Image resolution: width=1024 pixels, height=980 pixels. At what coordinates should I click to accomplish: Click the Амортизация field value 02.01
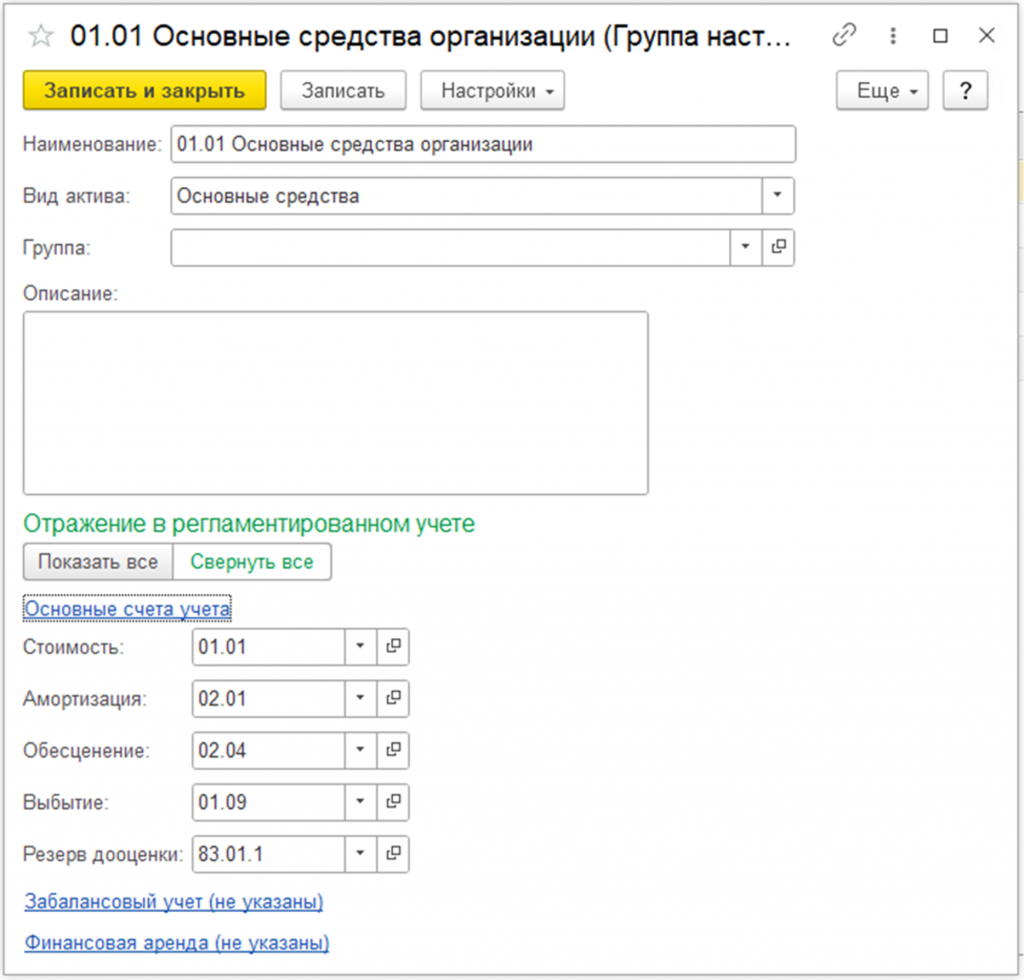[268, 698]
